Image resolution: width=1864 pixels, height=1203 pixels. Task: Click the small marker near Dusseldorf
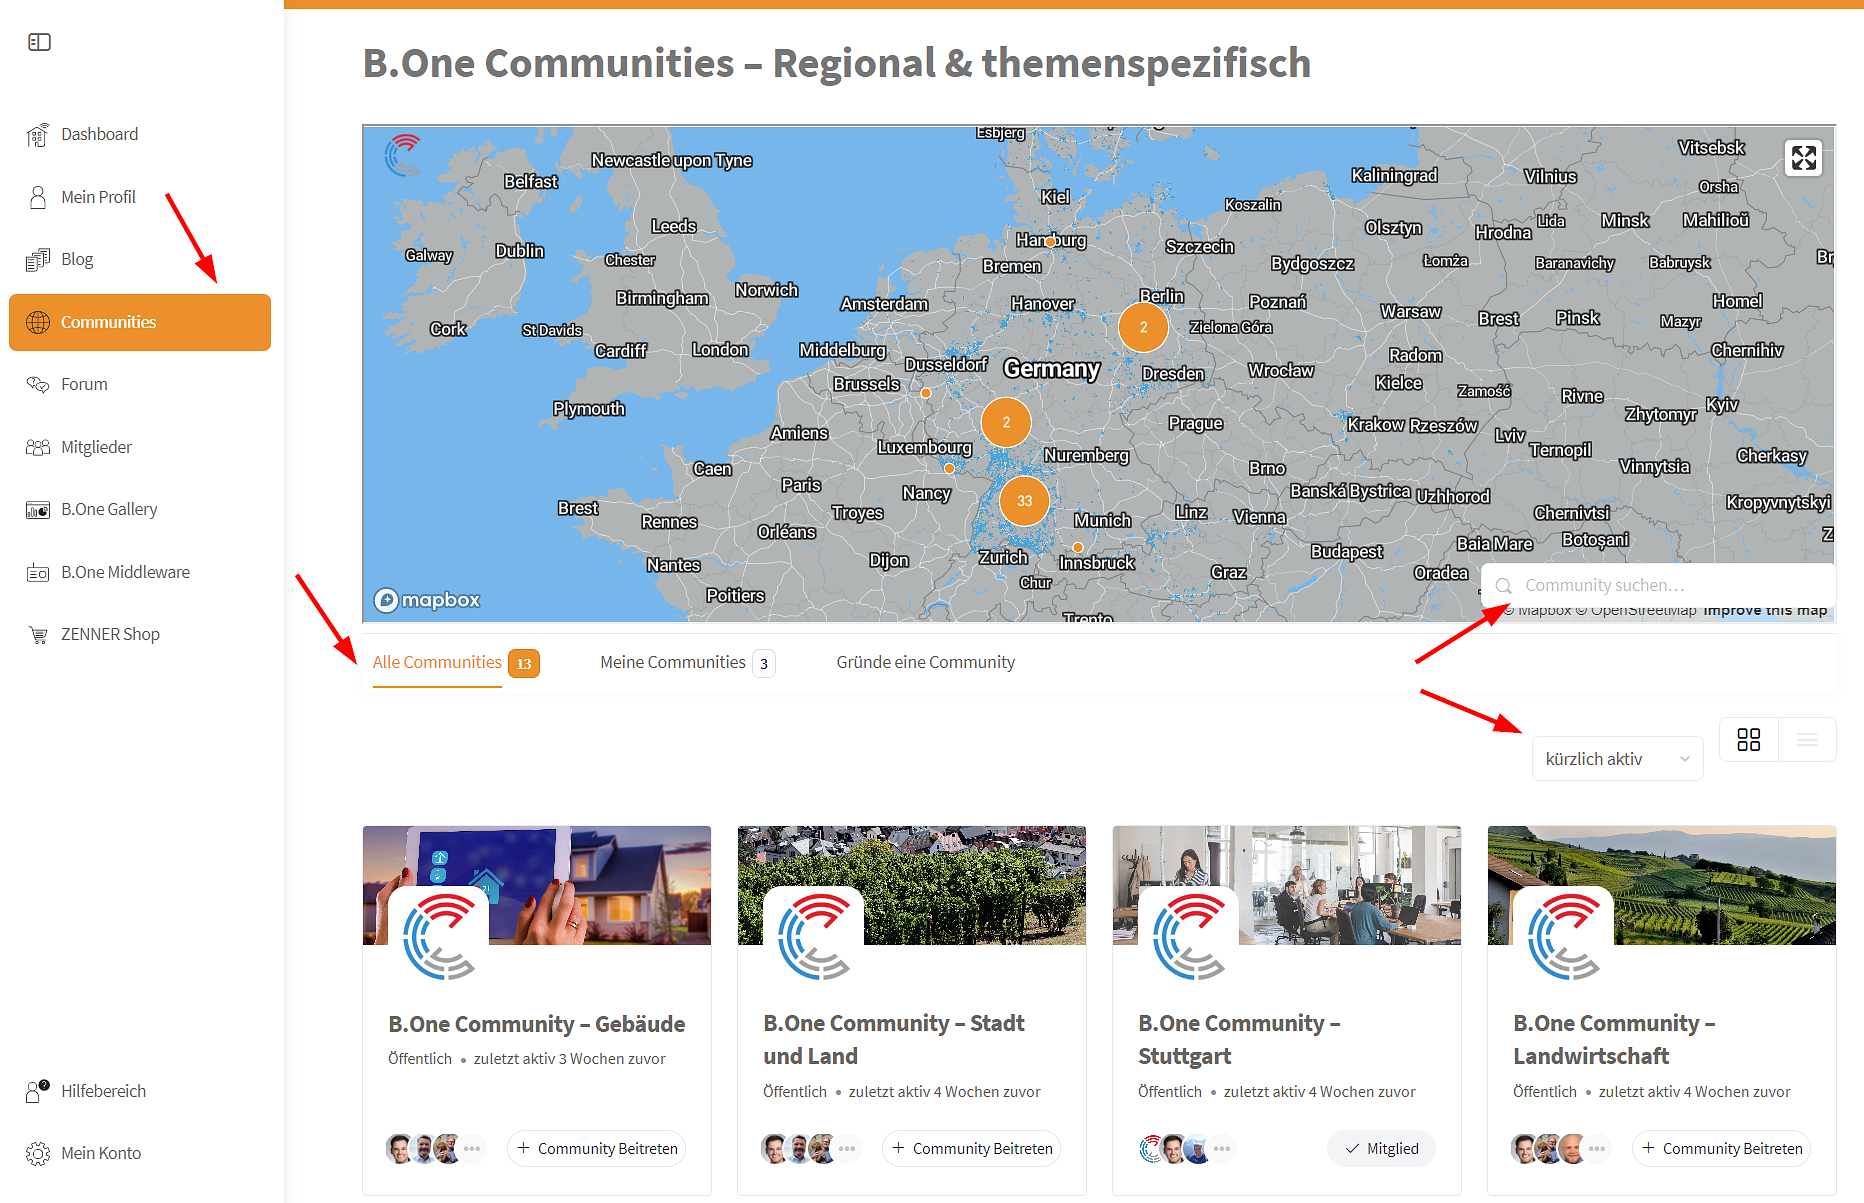click(926, 393)
